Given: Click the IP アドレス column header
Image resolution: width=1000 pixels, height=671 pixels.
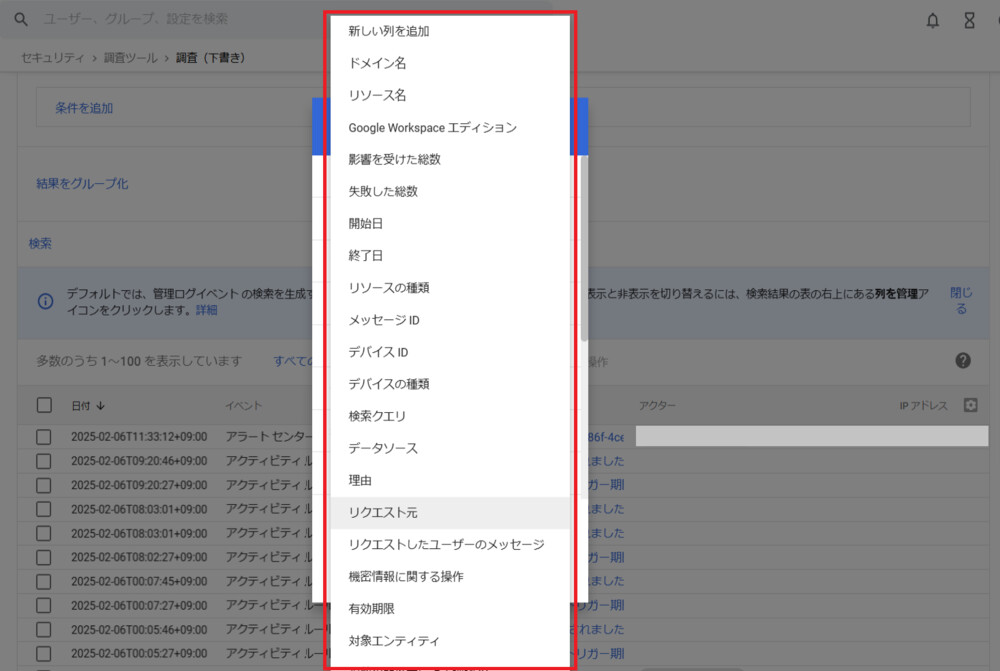Looking at the screenshot, I should pyautogui.click(x=923, y=406).
